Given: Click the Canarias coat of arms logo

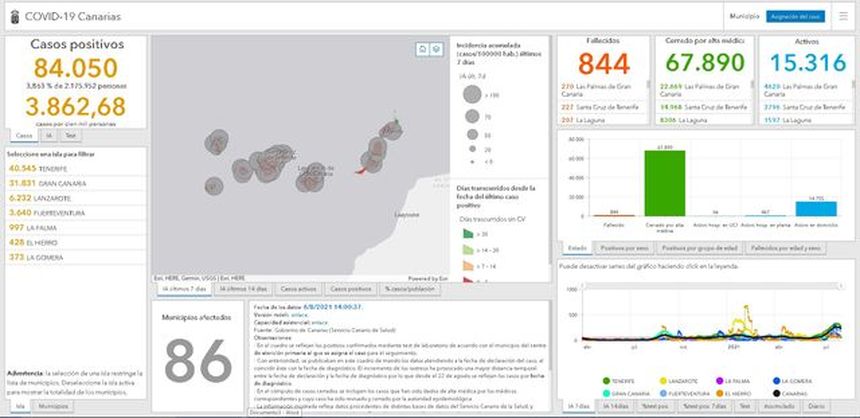Looking at the screenshot, I should 11,17.
